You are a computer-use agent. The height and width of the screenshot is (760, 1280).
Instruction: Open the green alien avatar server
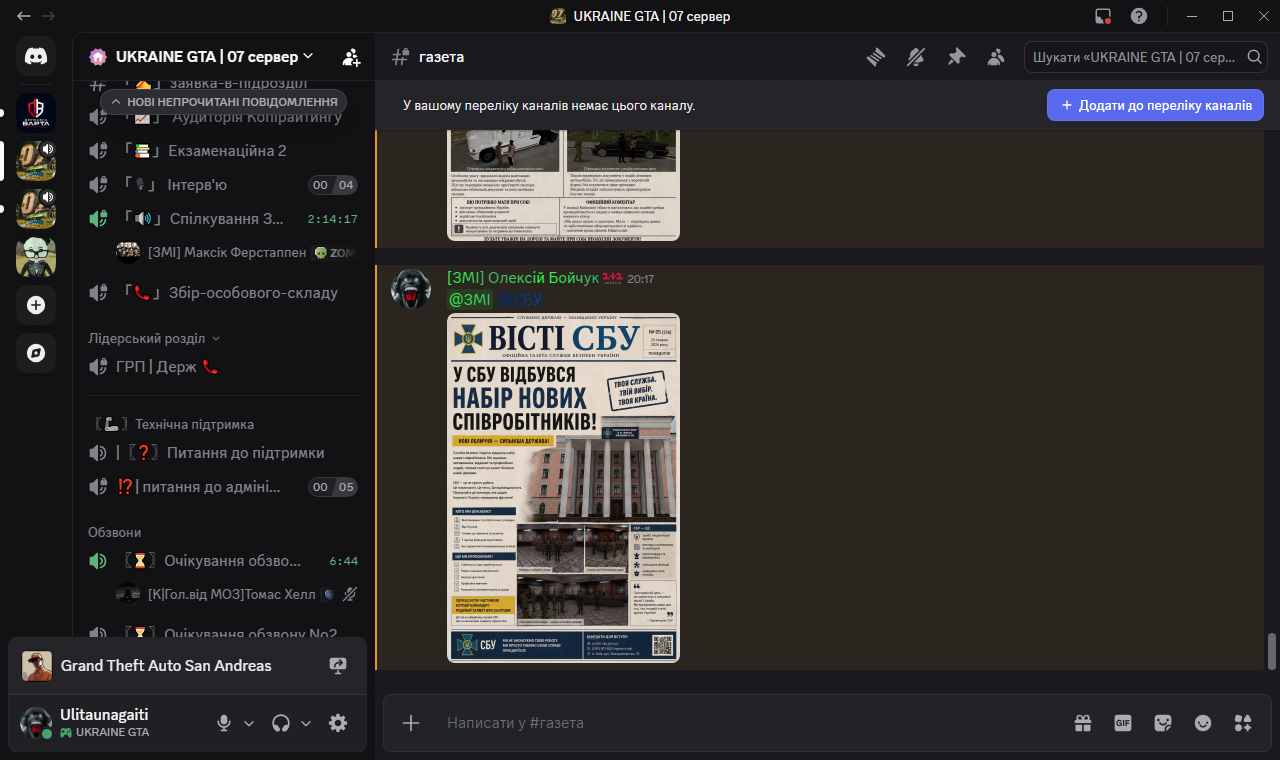point(36,257)
